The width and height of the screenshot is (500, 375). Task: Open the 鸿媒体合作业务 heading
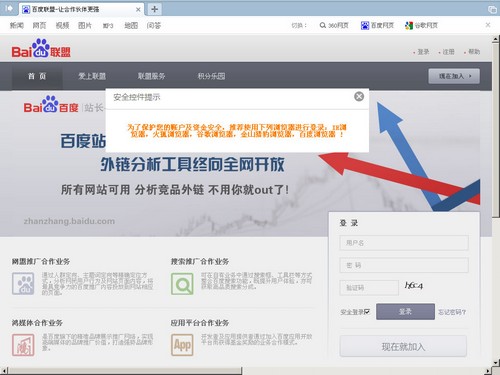(x=37, y=323)
